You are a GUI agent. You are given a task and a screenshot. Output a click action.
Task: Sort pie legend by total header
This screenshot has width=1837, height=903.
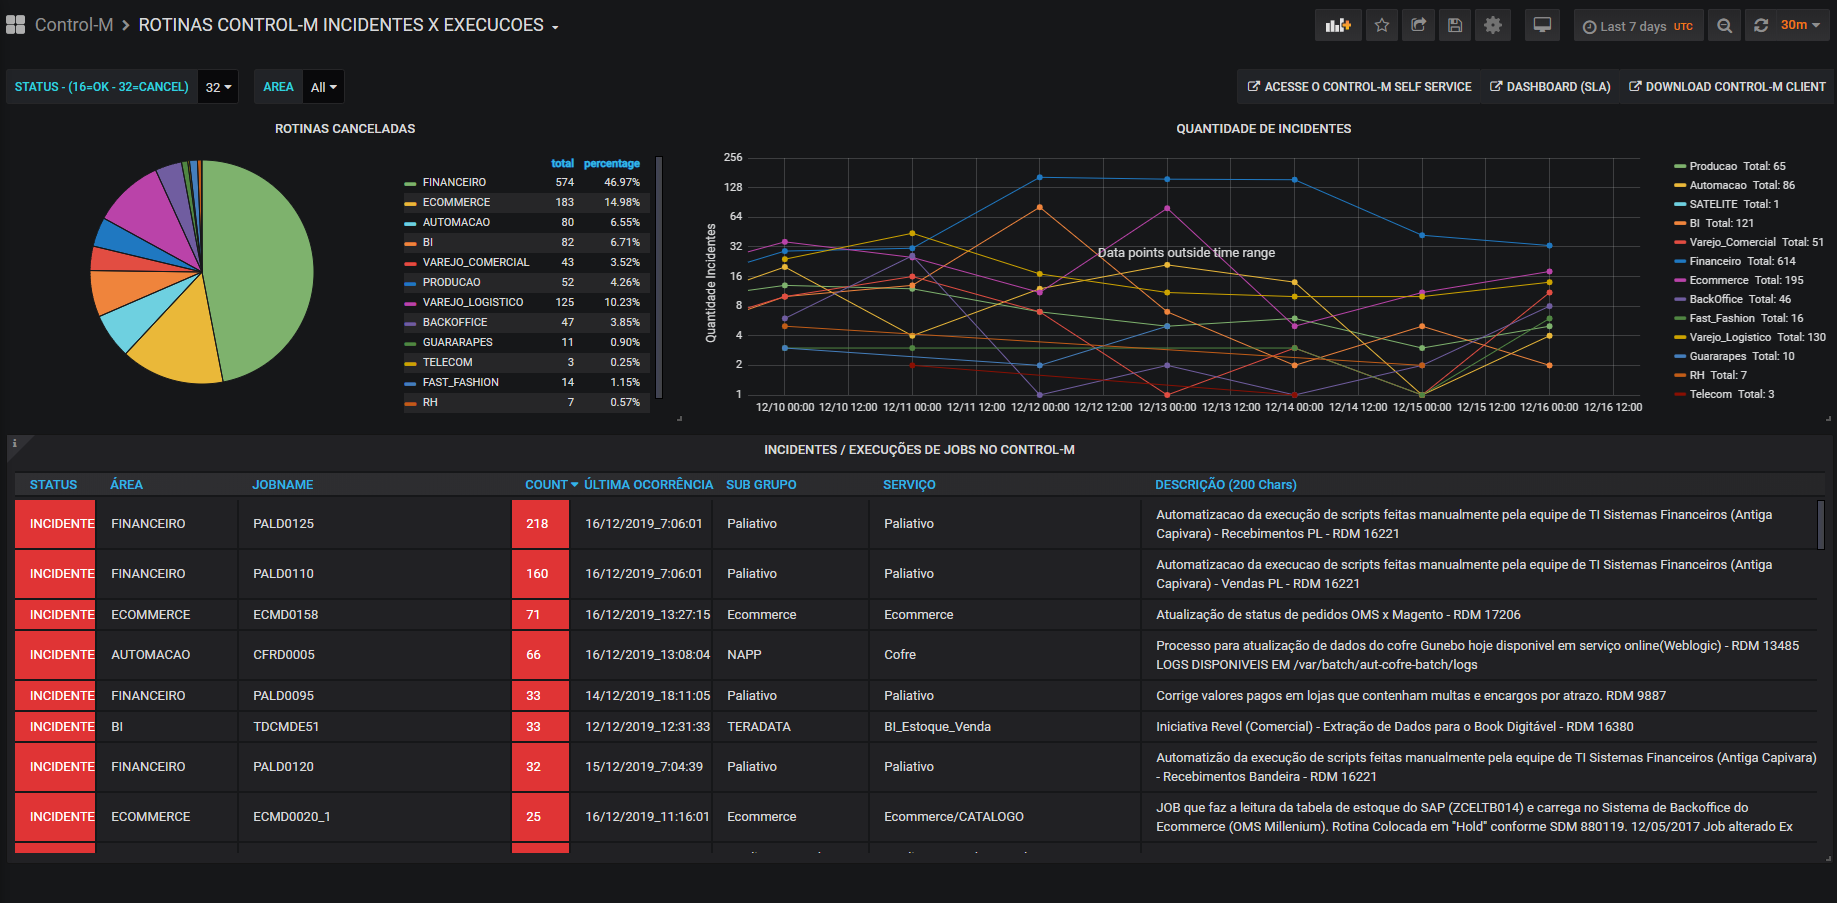tap(562, 163)
